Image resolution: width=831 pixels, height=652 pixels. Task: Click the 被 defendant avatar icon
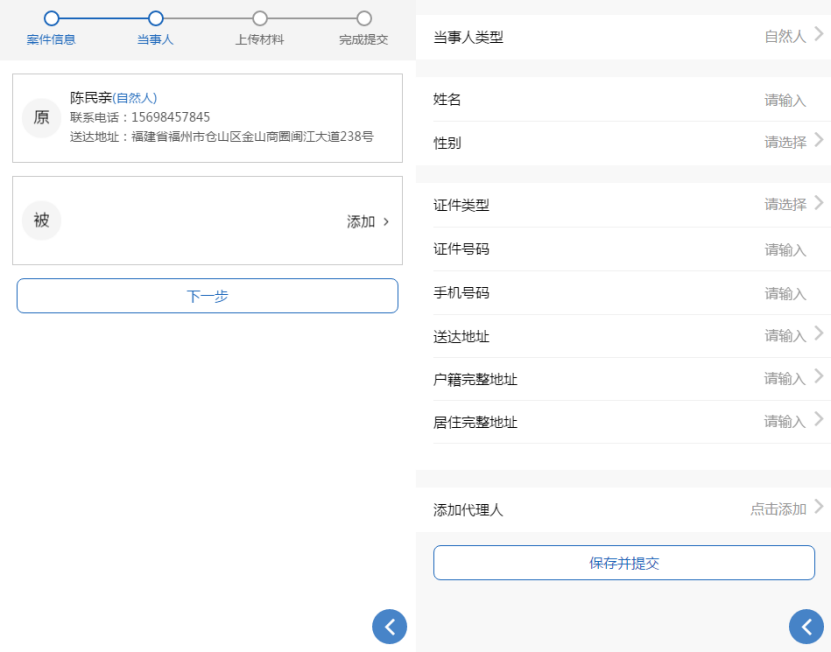coord(41,220)
